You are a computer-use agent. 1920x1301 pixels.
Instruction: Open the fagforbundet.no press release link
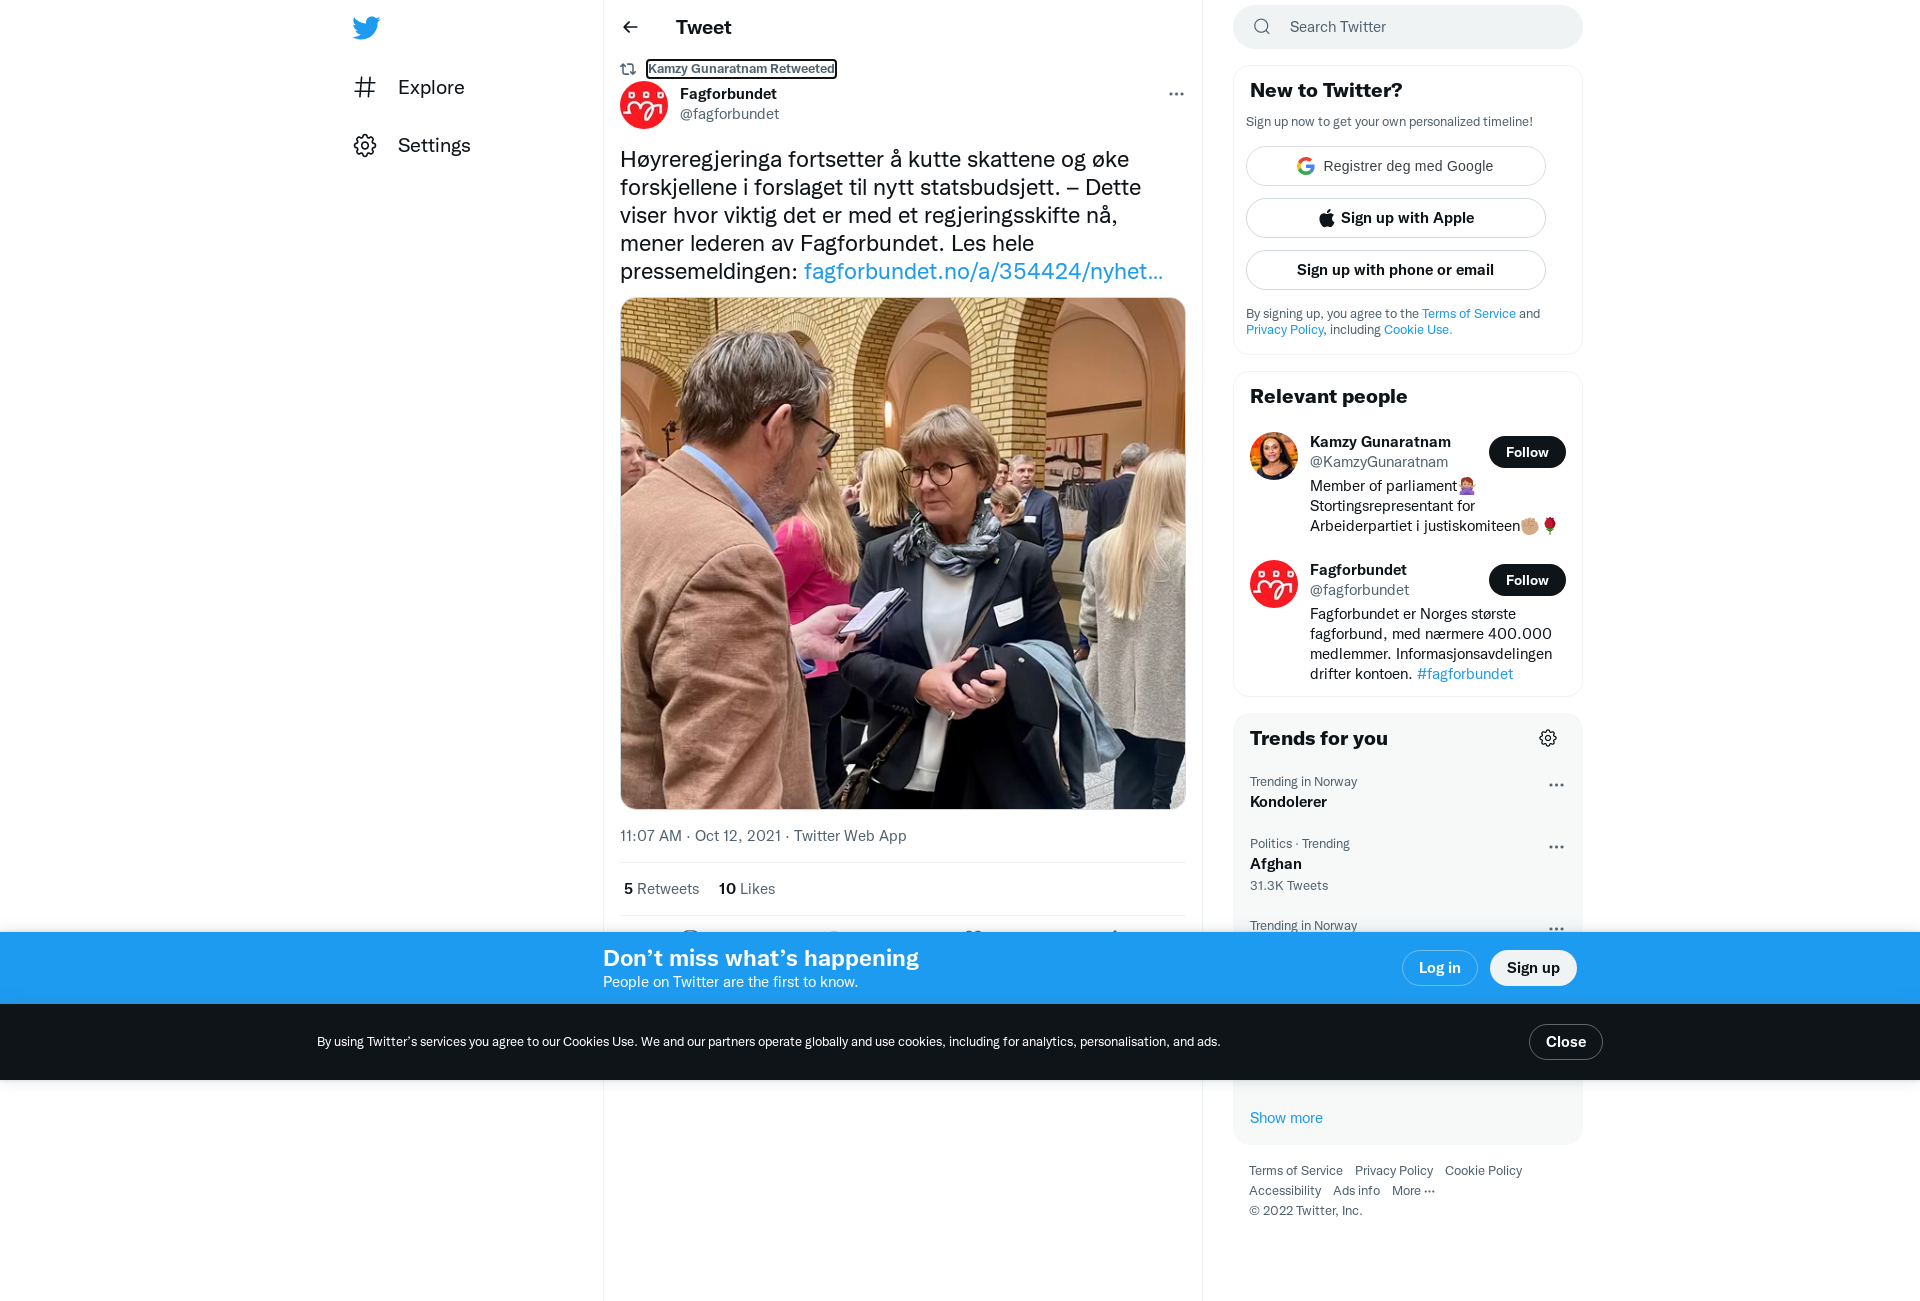click(x=983, y=271)
